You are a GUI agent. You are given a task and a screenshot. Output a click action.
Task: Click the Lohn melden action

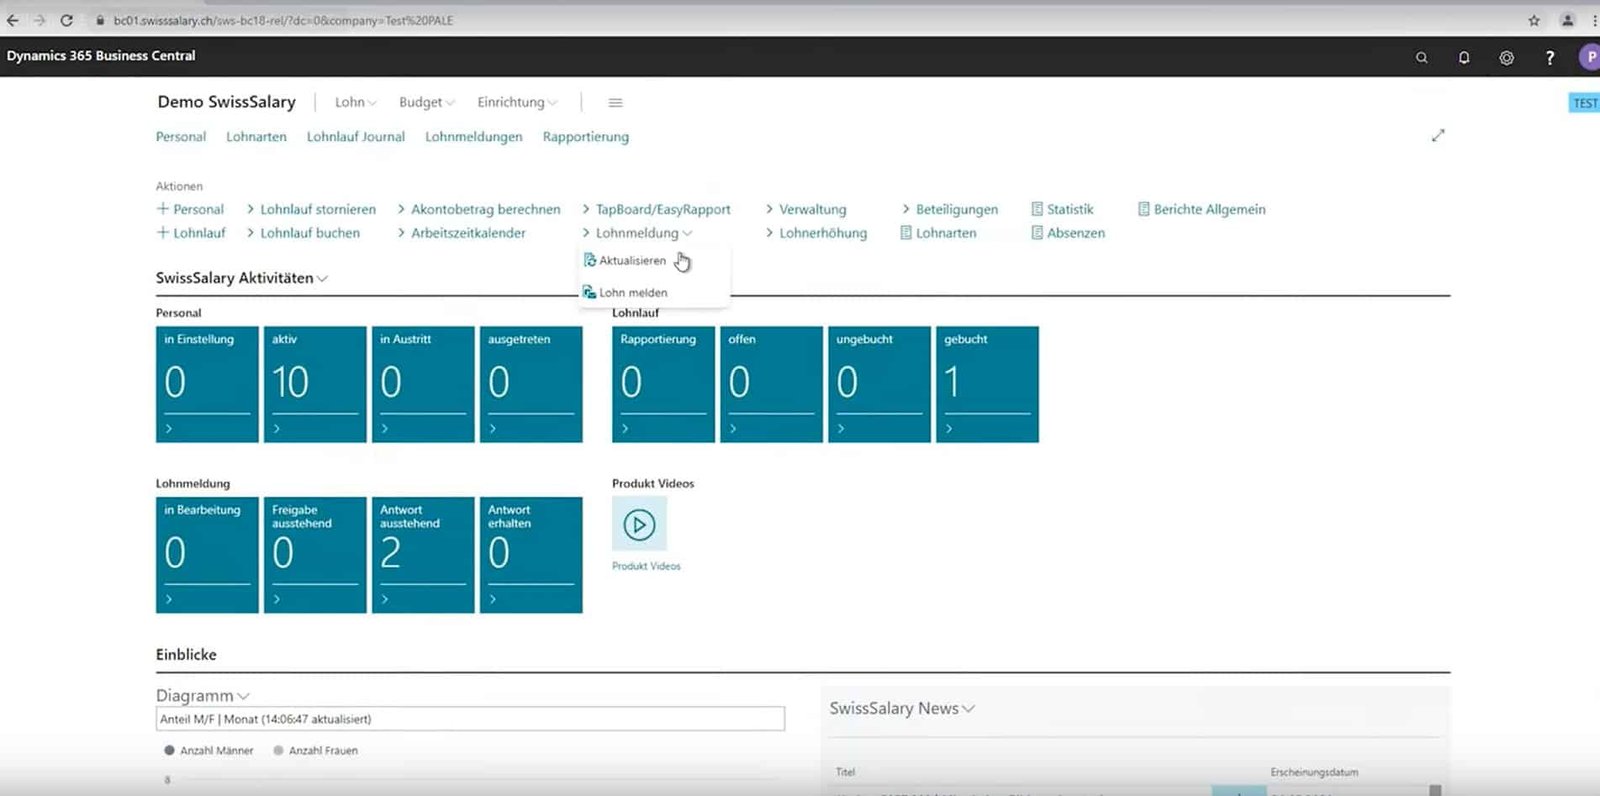[625, 292]
